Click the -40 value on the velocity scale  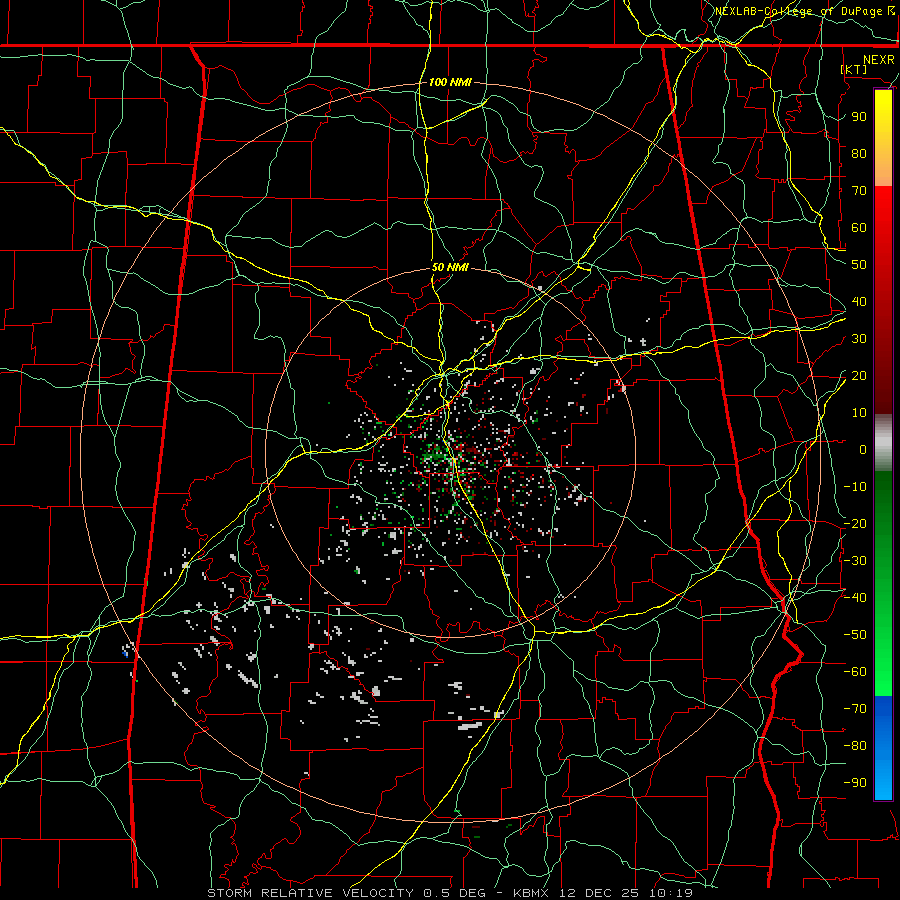[x=855, y=598]
